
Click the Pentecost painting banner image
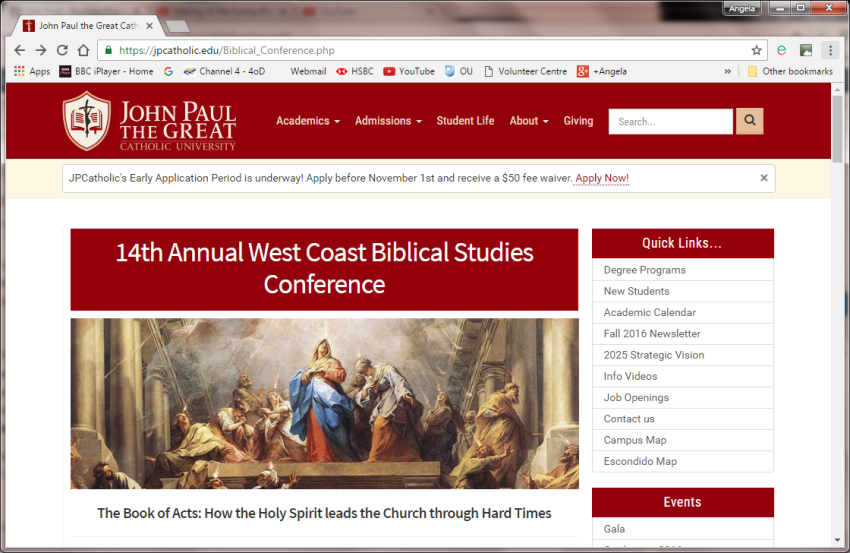tap(324, 403)
